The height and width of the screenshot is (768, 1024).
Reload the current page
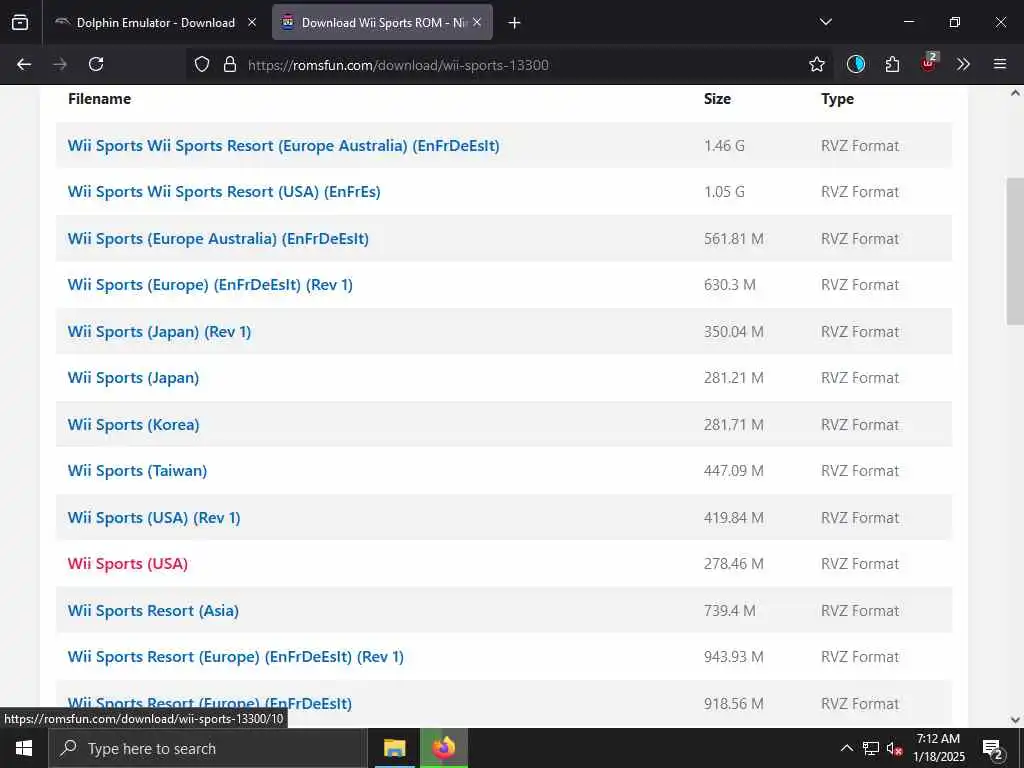[x=96, y=64]
